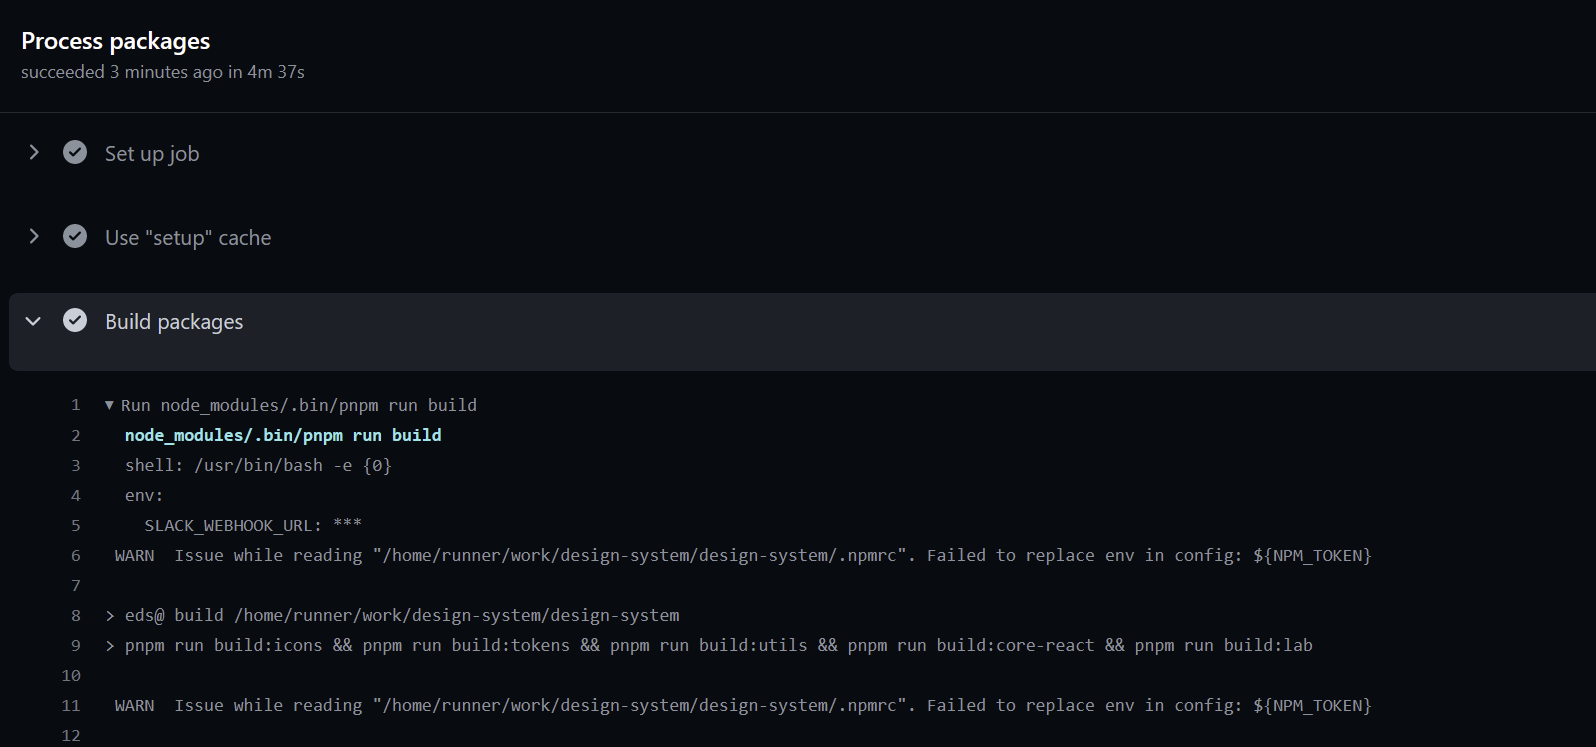Screen dimensions: 1596x747
Task: Select the "Set up job" step label
Action: click(x=152, y=153)
